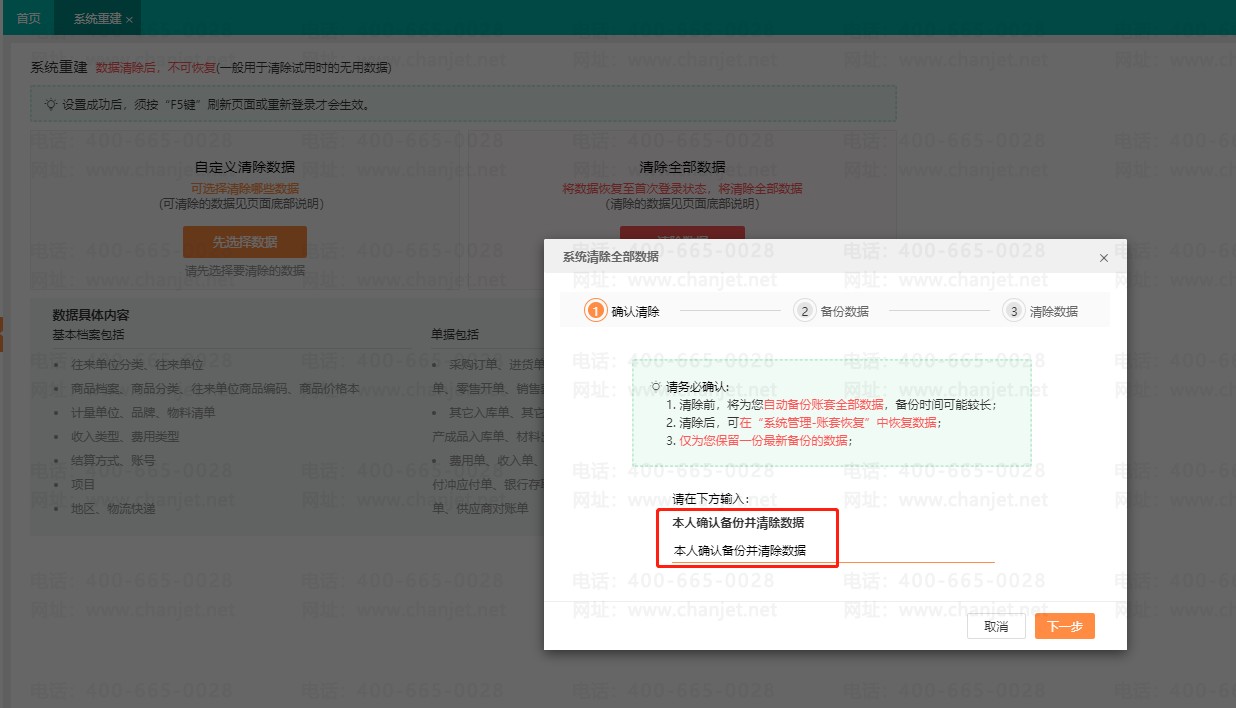
Task: Click the 可选择清除哪些数据 orange text
Action: tap(245, 188)
